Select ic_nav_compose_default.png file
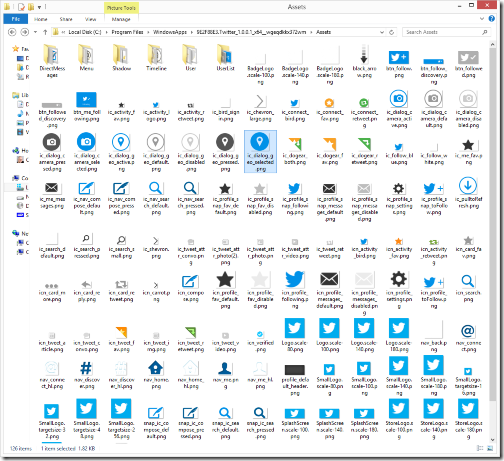 tap(87, 198)
